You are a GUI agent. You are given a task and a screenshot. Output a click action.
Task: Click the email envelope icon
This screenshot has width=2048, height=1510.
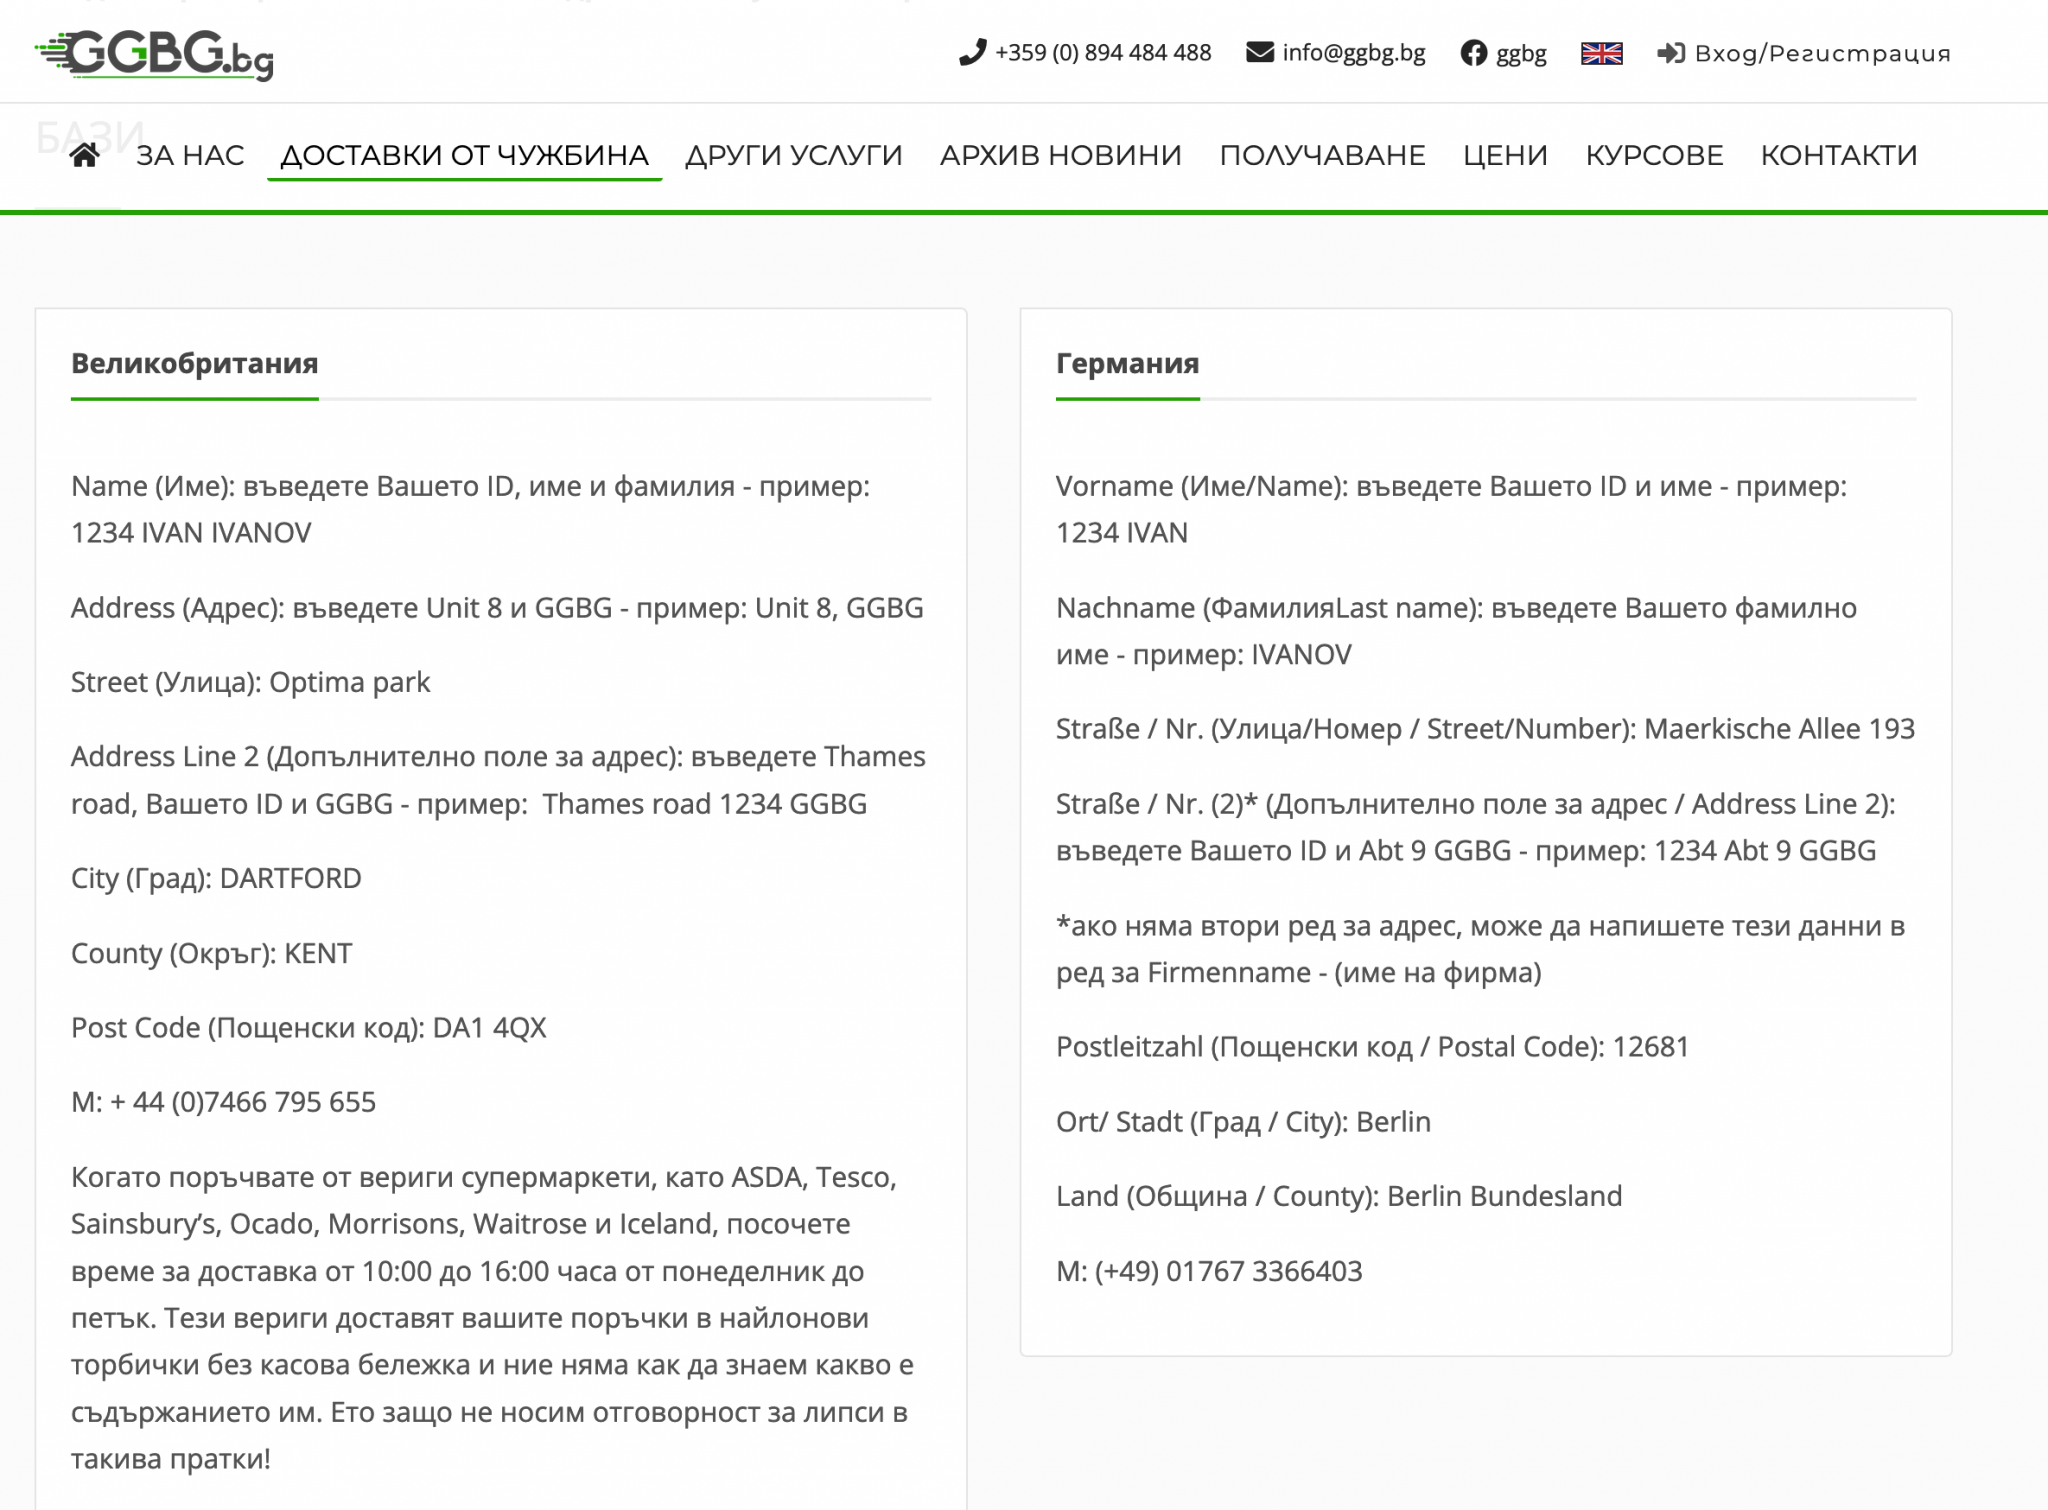pos(1259,52)
